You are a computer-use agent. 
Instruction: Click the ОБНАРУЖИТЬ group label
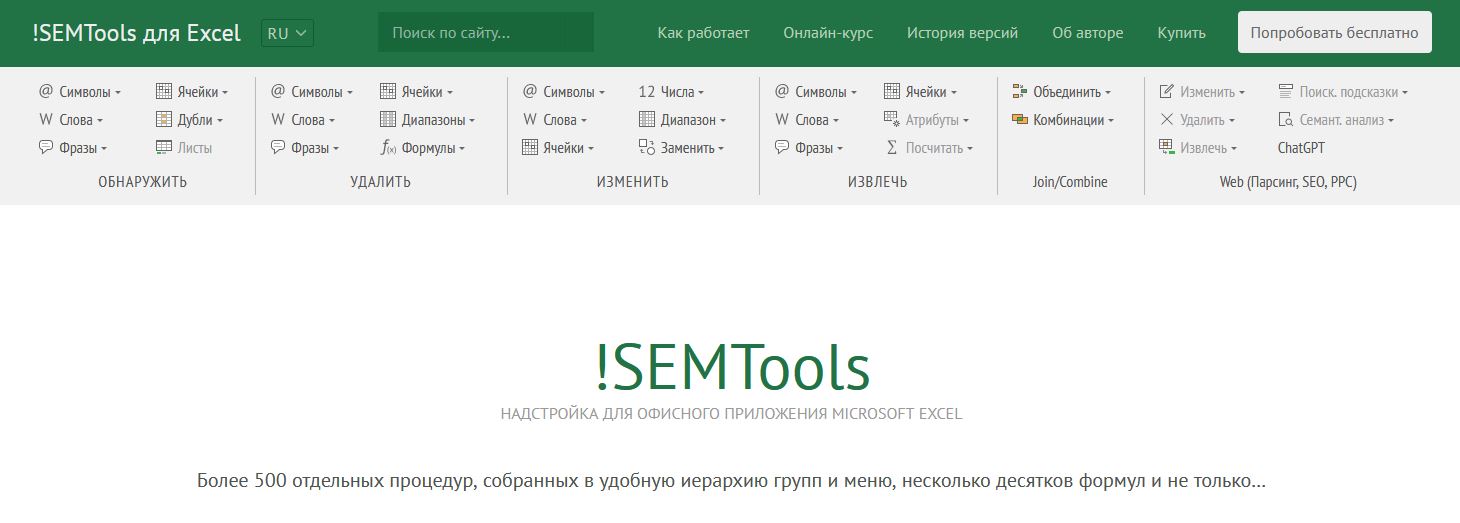(143, 182)
